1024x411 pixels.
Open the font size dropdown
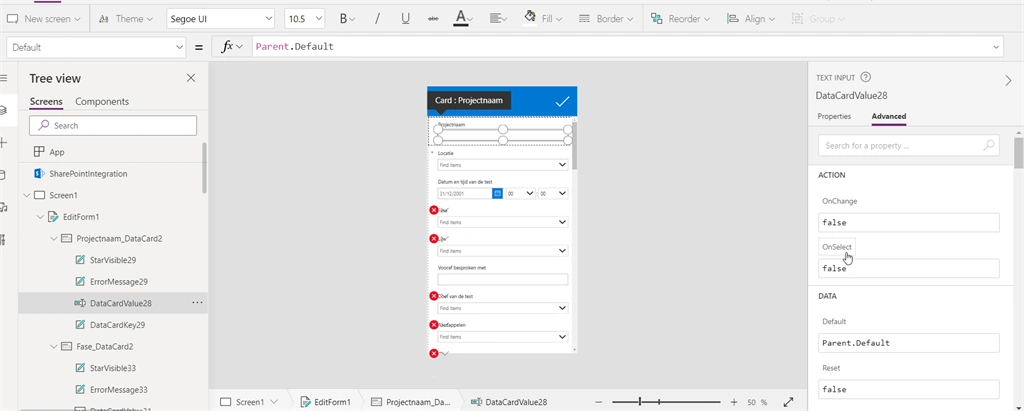coord(305,19)
